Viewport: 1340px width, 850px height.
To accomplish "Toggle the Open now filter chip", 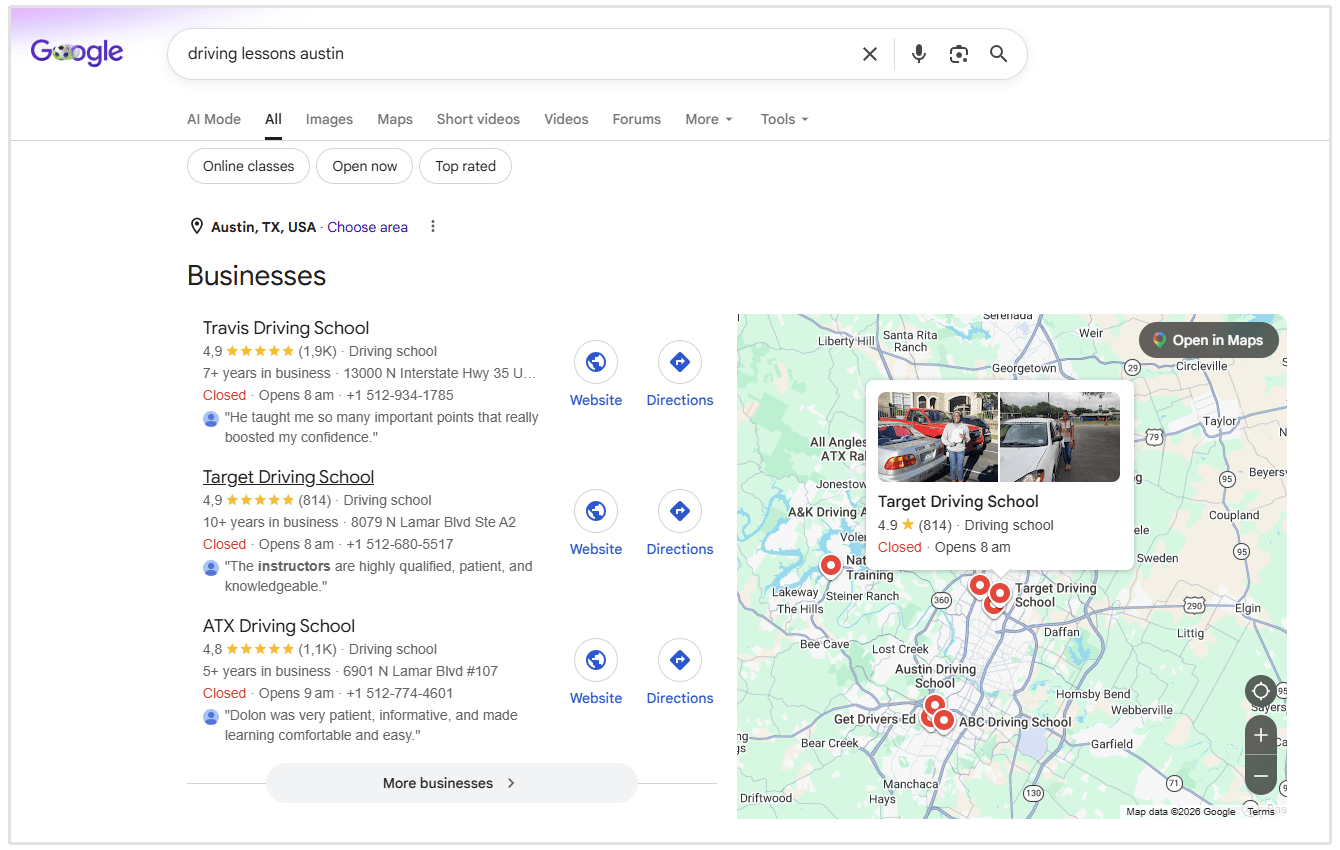I will coord(365,166).
